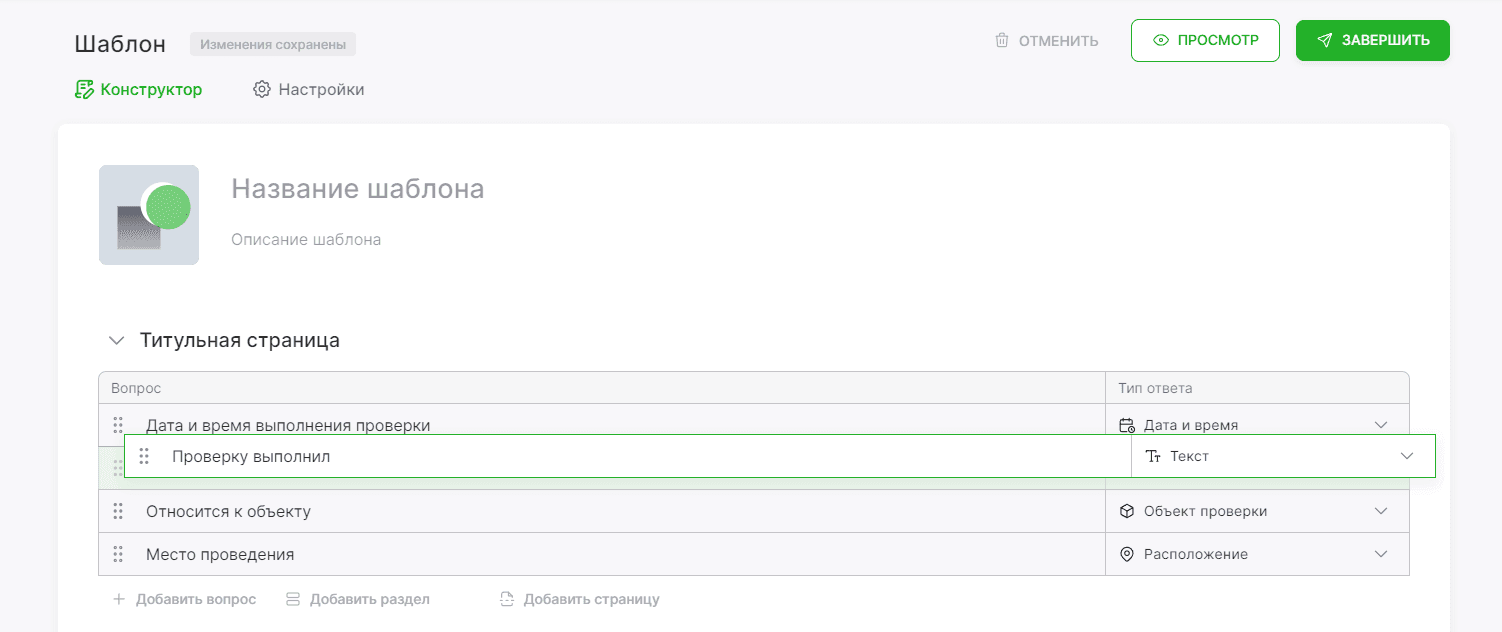This screenshot has height=632, width=1502.
Task: Collapse the Титульная страница section
Action: coord(117,340)
